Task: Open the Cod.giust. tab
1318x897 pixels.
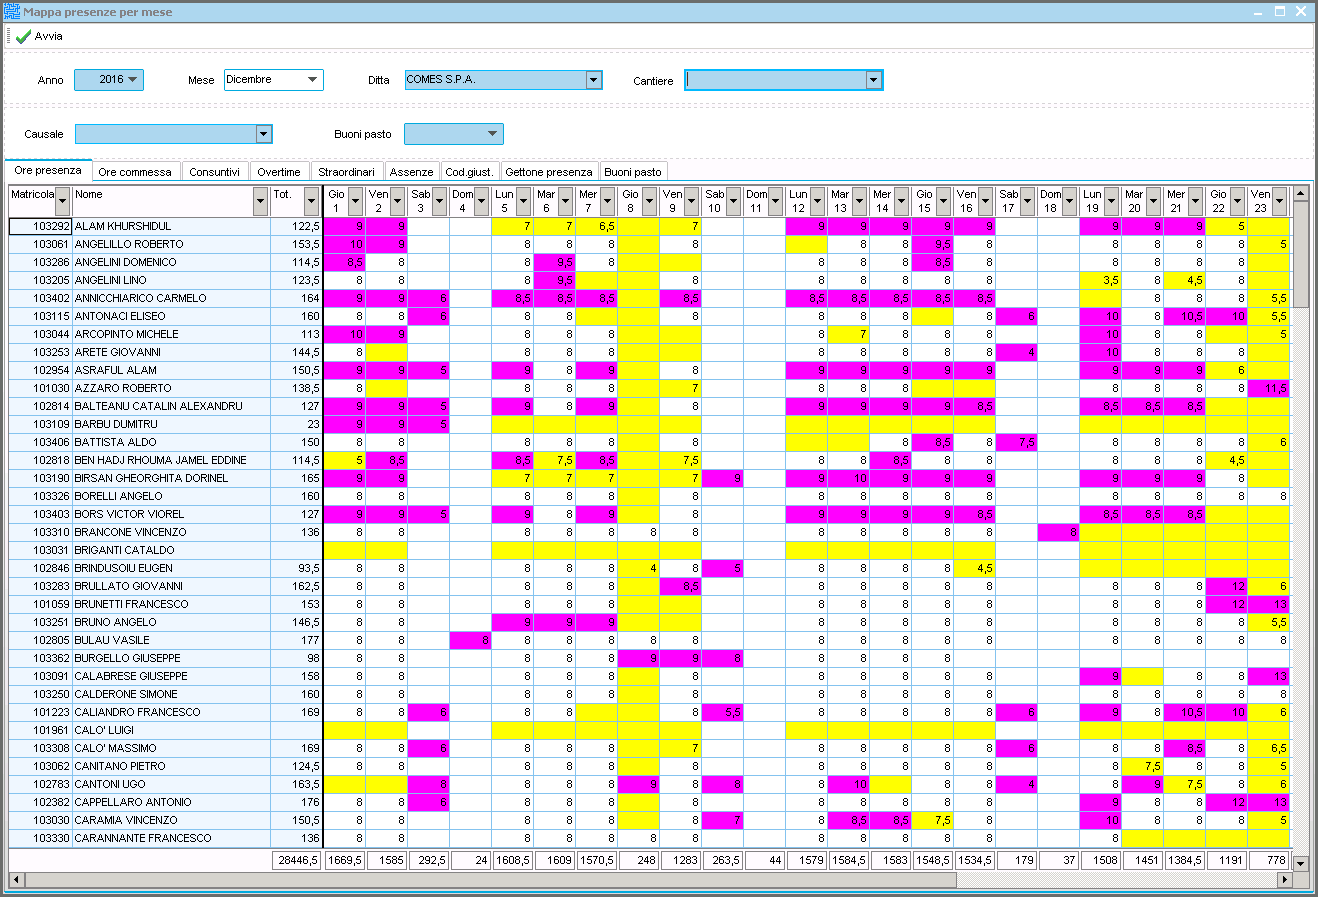Action: 469,172
